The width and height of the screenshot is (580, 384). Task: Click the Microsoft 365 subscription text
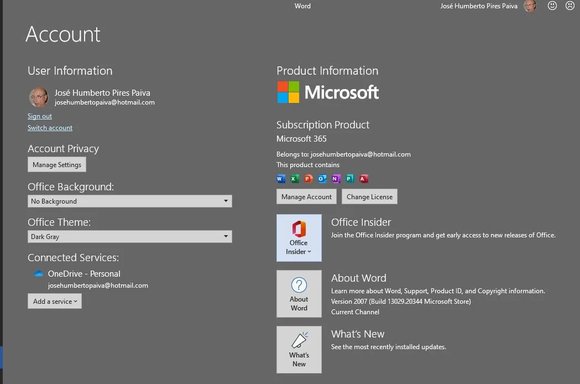click(301, 139)
